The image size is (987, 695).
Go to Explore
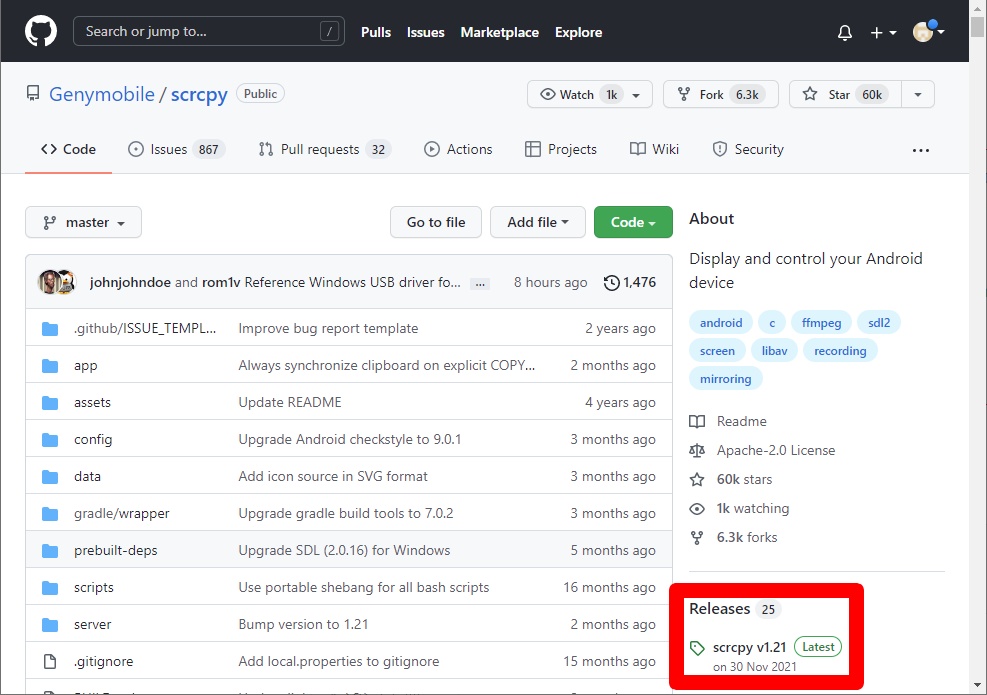[578, 32]
